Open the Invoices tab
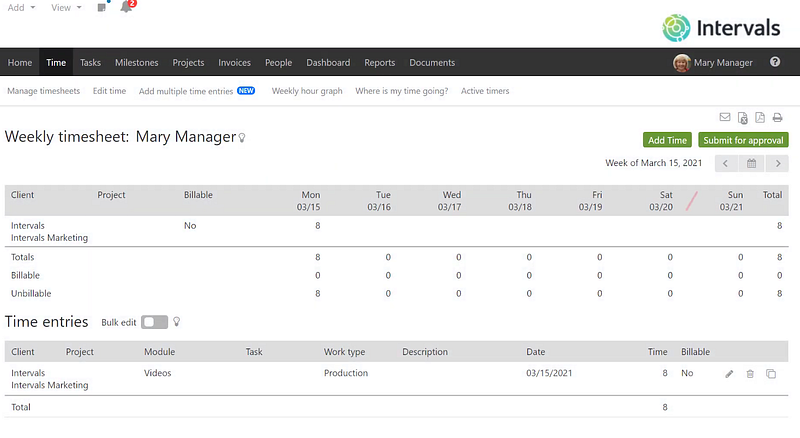Viewport: 800px width, 438px height. (x=234, y=62)
